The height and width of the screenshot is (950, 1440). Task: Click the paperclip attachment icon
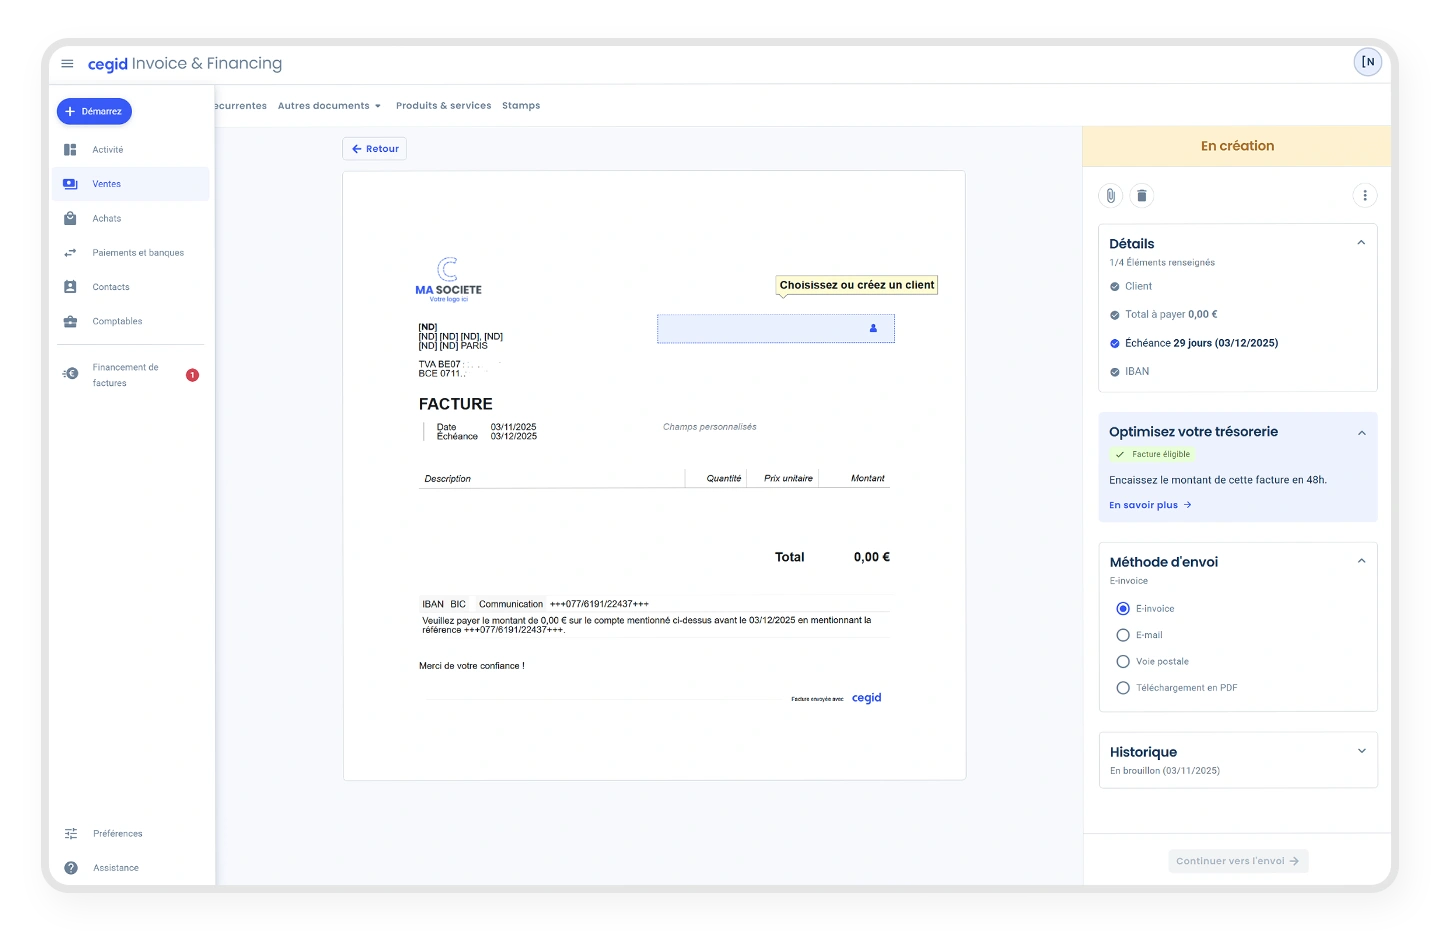tap(1110, 196)
